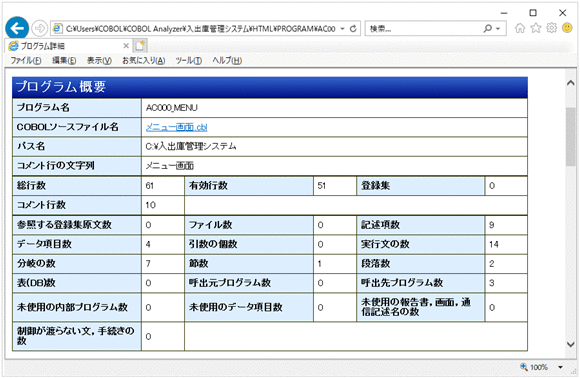Open the メニュー画面.cbl source link

176,127
